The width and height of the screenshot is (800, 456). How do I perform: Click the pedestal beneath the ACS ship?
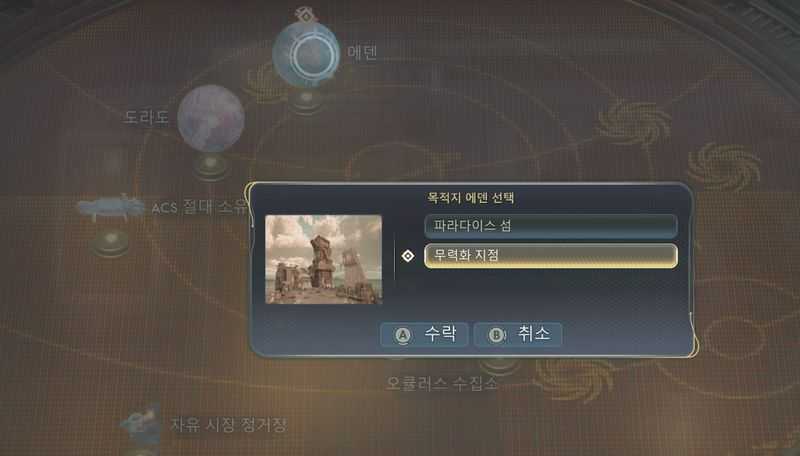(x=111, y=243)
